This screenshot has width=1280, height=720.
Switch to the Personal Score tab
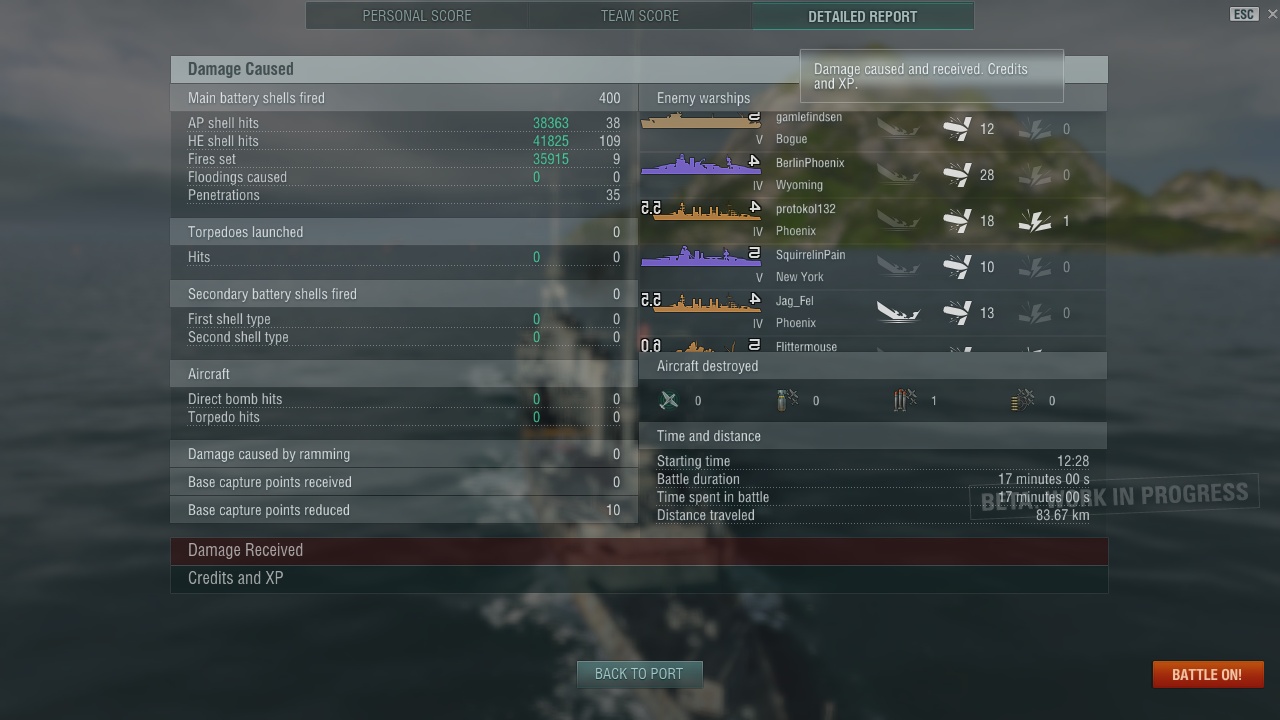click(x=417, y=16)
